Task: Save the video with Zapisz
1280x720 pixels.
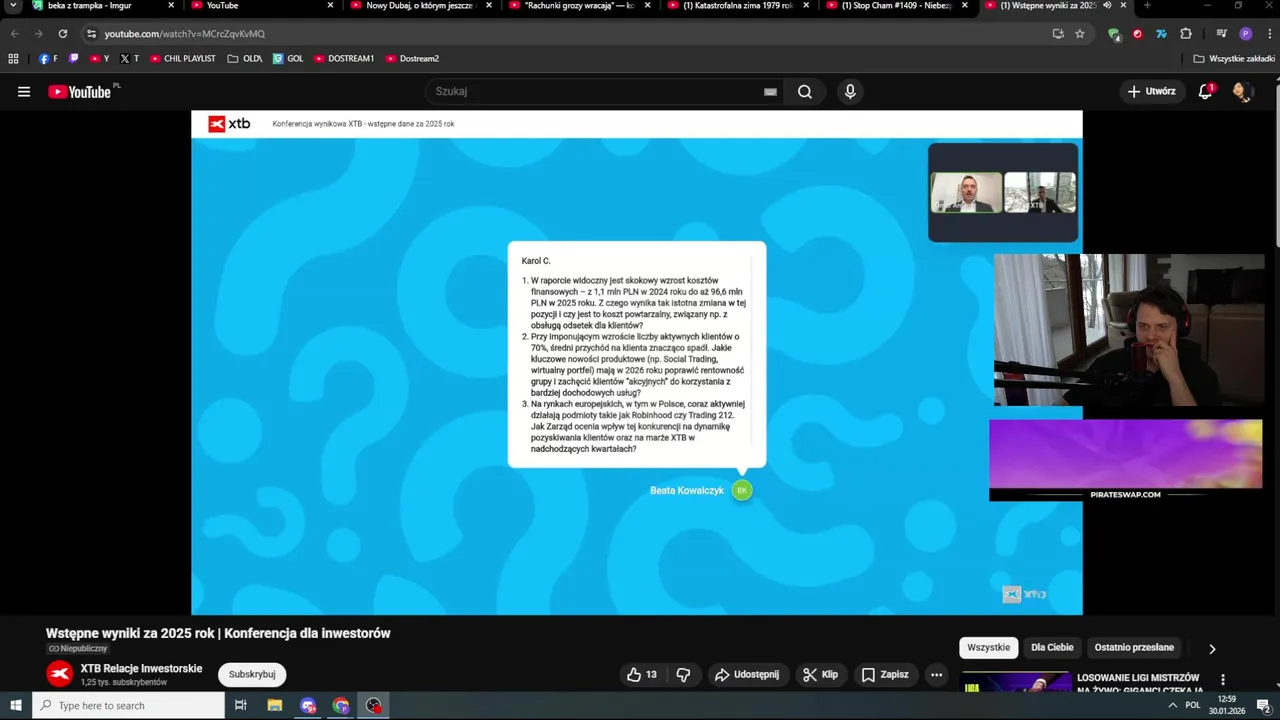Action: 885,675
